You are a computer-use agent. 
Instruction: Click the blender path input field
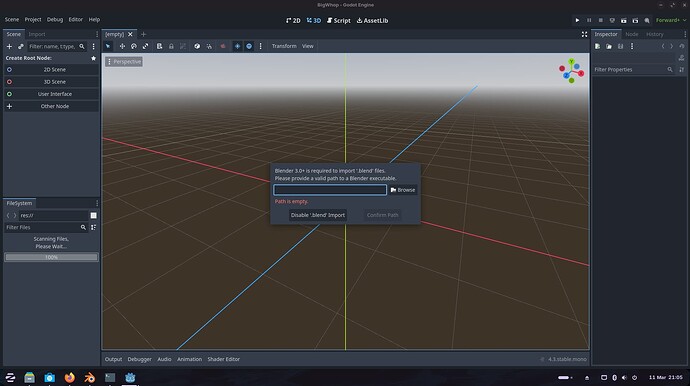coord(330,190)
